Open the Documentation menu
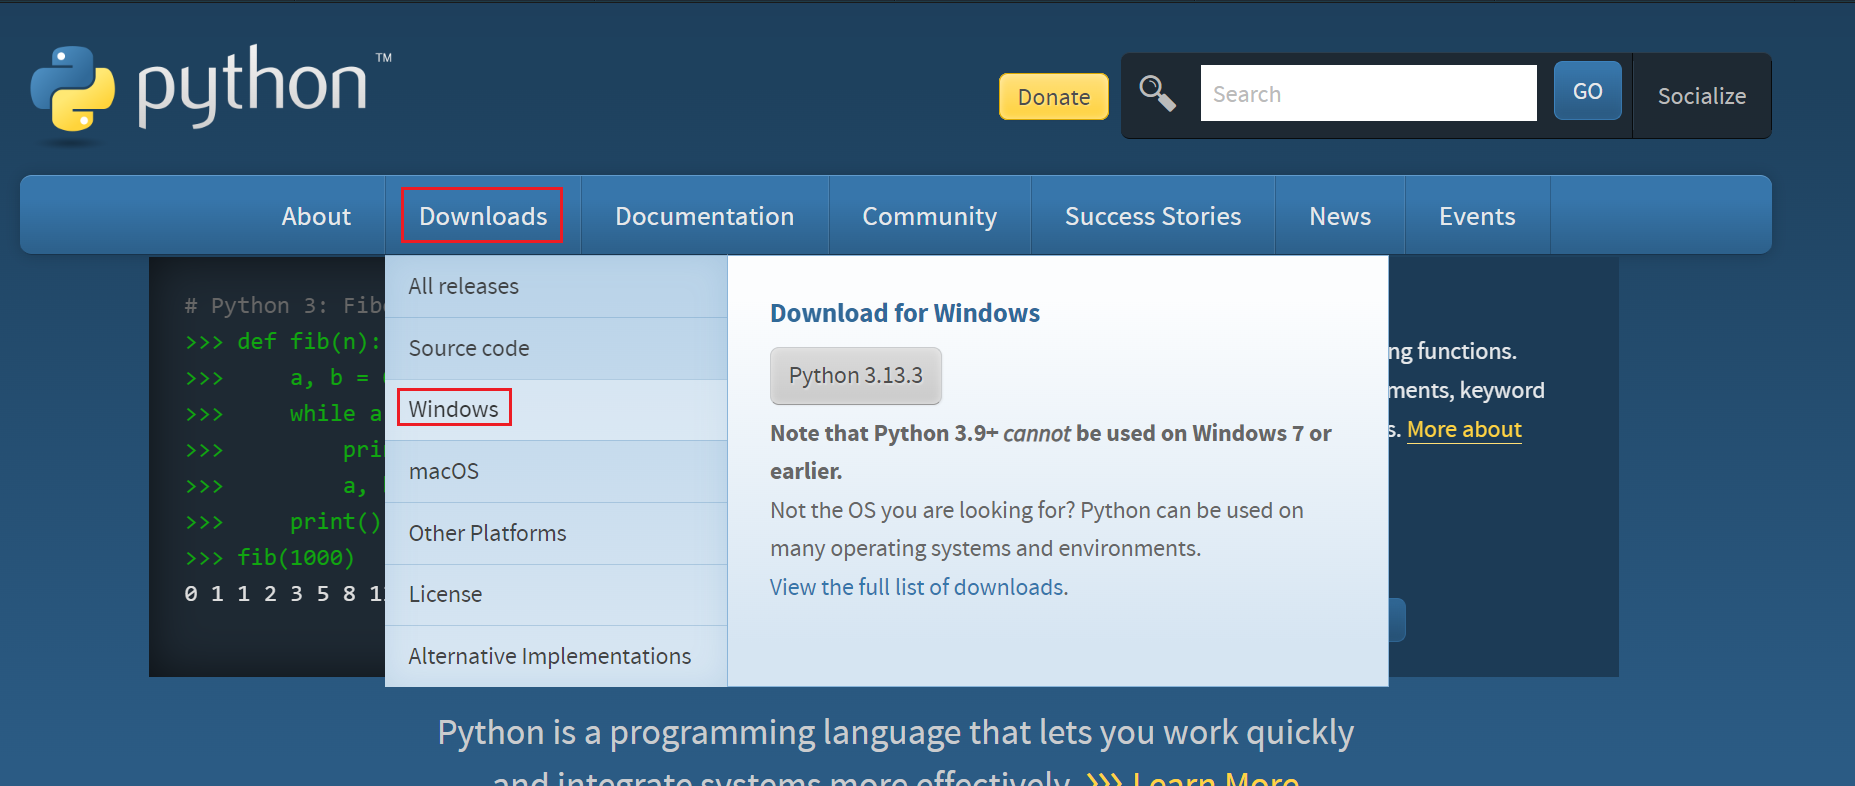Screen dimensions: 1855x786 click(x=704, y=216)
